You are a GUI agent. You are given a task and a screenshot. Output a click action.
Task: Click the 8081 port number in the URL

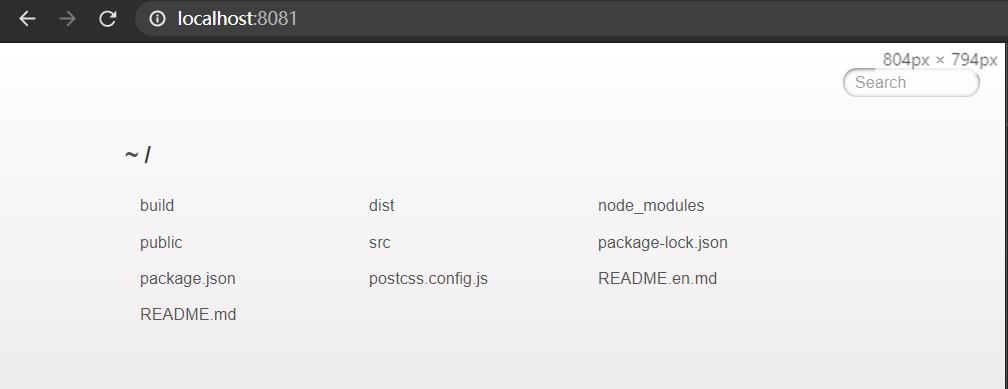[277, 19]
